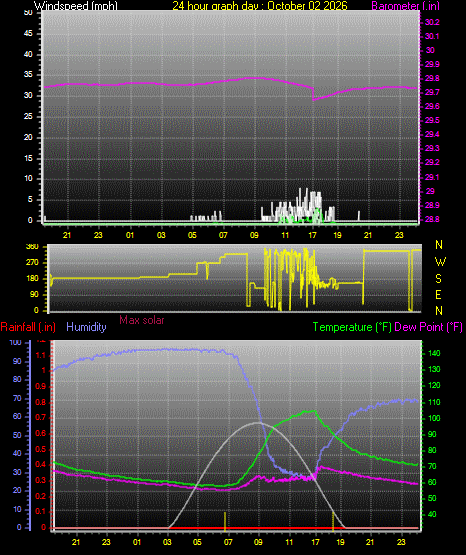Image resolution: width=466 pixels, height=555 pixels.
Task: Click the 1.1 rainfall axis value
Action: click(x=41, y=355)
